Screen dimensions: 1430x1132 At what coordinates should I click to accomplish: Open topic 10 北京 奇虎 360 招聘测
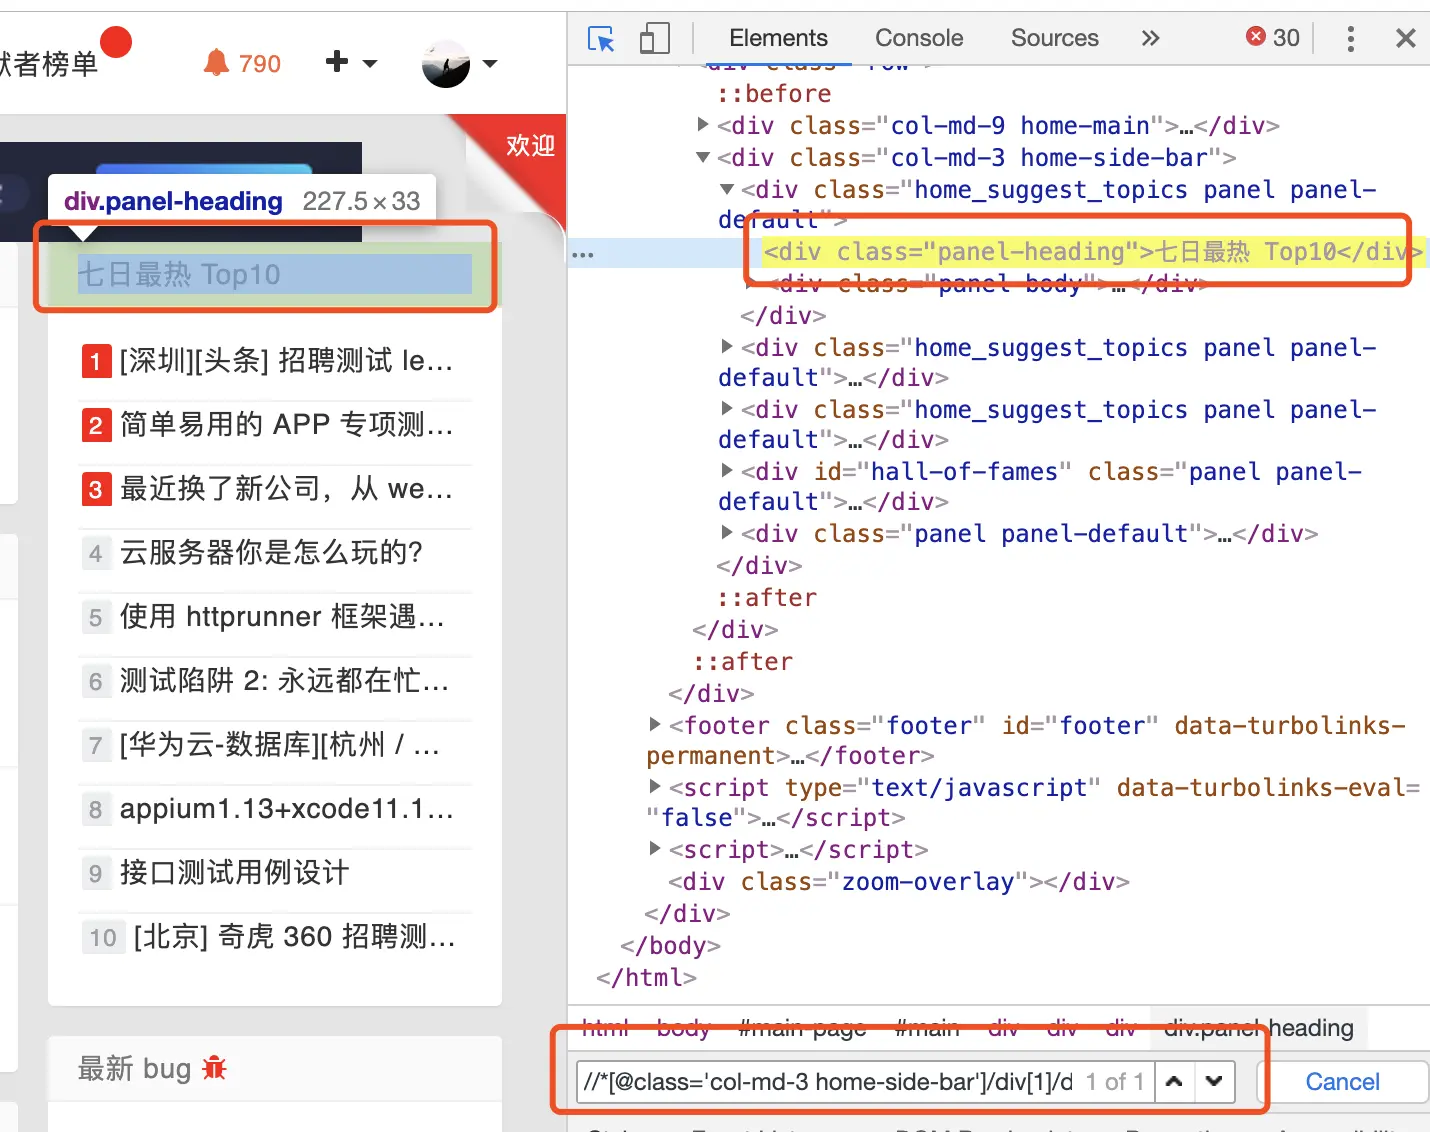tap(295, 937)
